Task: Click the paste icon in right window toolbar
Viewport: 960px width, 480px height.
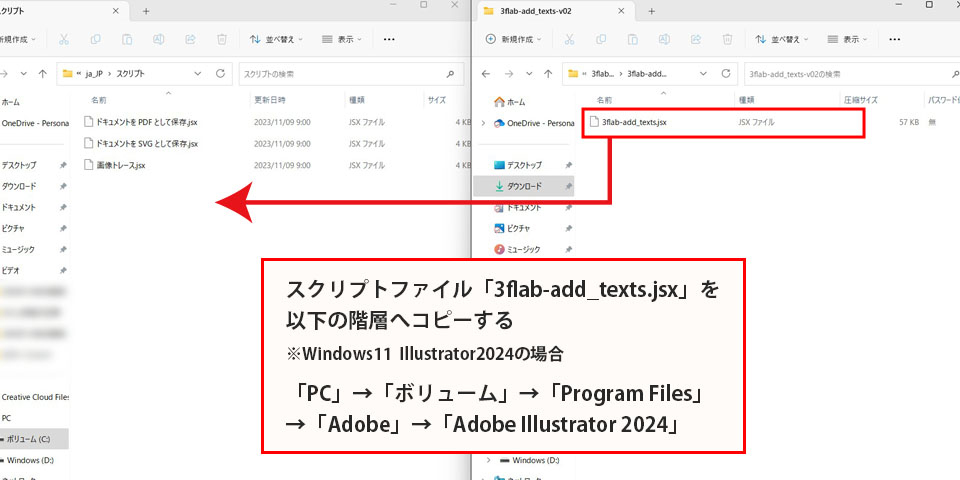Action: (630, 40)
